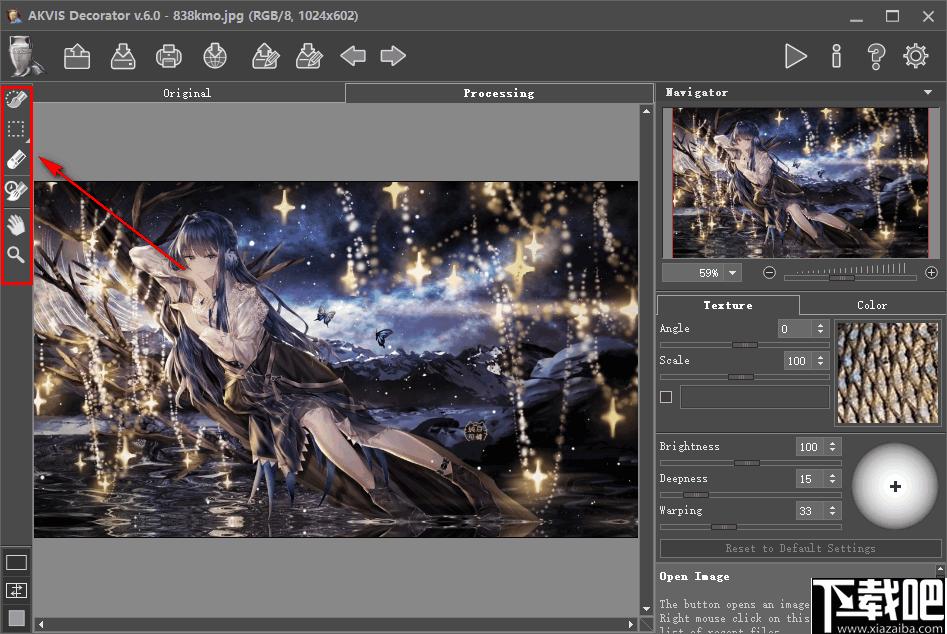Select the rectangular Selection tool

(16, 129)
